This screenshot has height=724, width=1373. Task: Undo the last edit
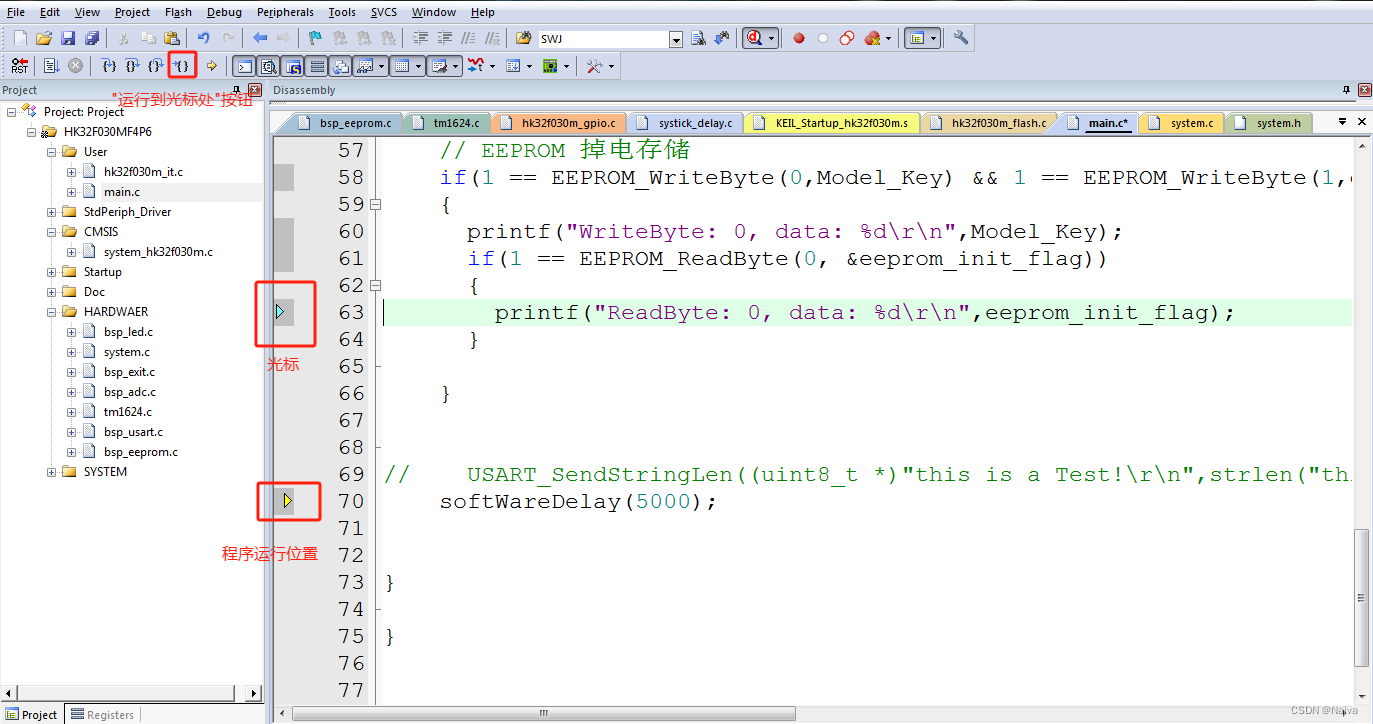[x=203, y=38]
